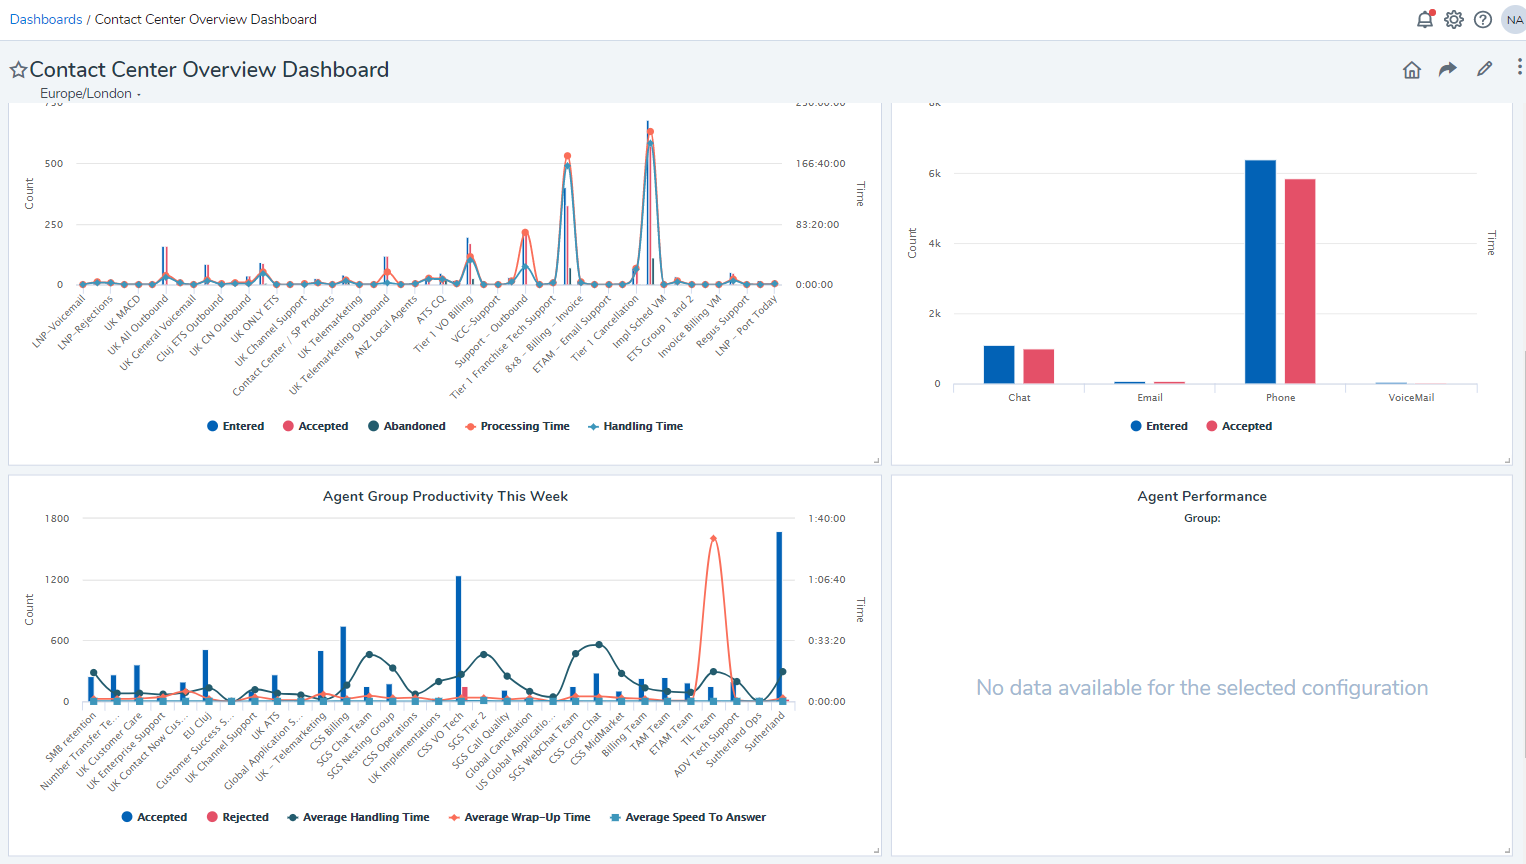Edit dashboard using the pencil icon
Screen dimensions: 1526x864
(x=1485, y=68)
